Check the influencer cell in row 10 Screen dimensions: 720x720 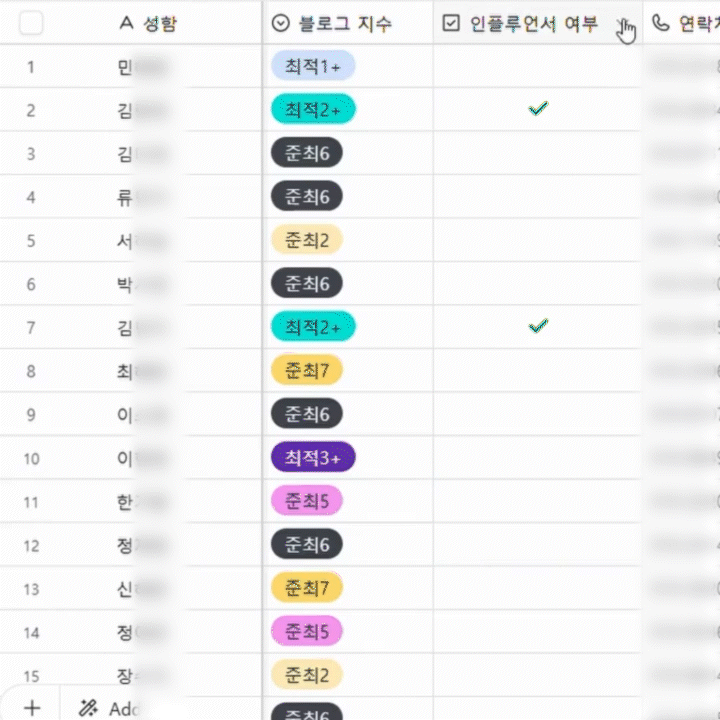539,457
